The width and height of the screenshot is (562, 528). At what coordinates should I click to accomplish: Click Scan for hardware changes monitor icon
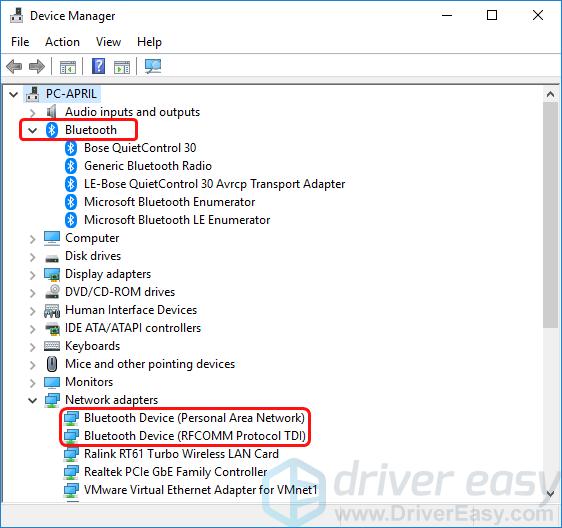coord(153,66)
